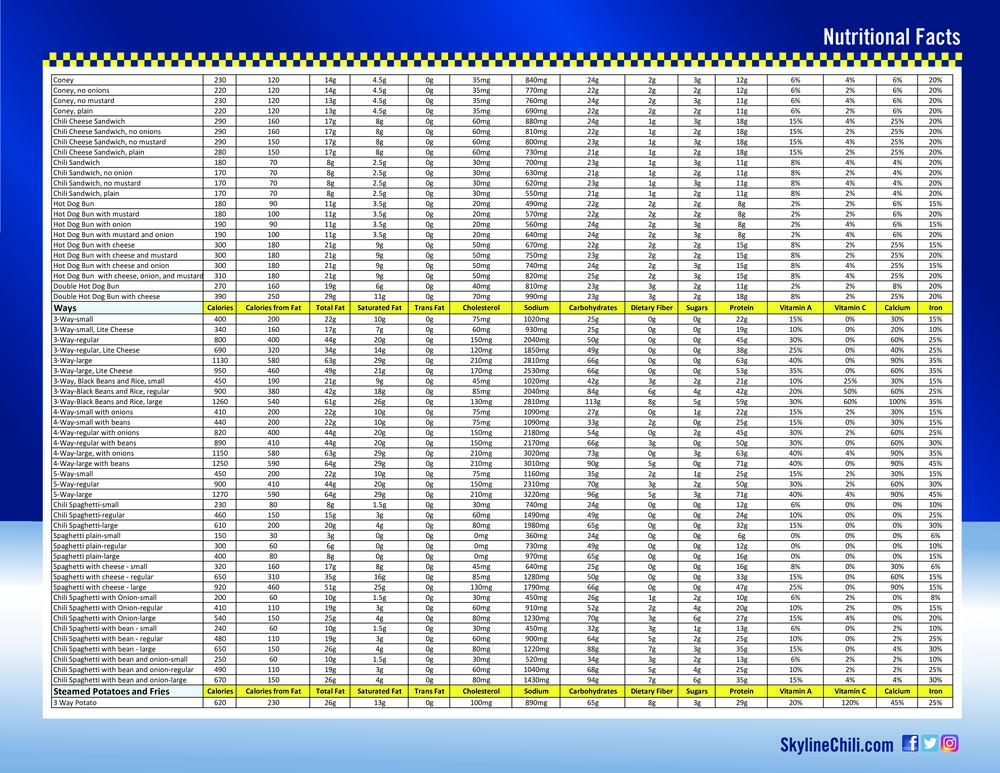Screen dimensions: 1000x773
Task: Open the Instagram icon link
Action: tap(950, 743)
